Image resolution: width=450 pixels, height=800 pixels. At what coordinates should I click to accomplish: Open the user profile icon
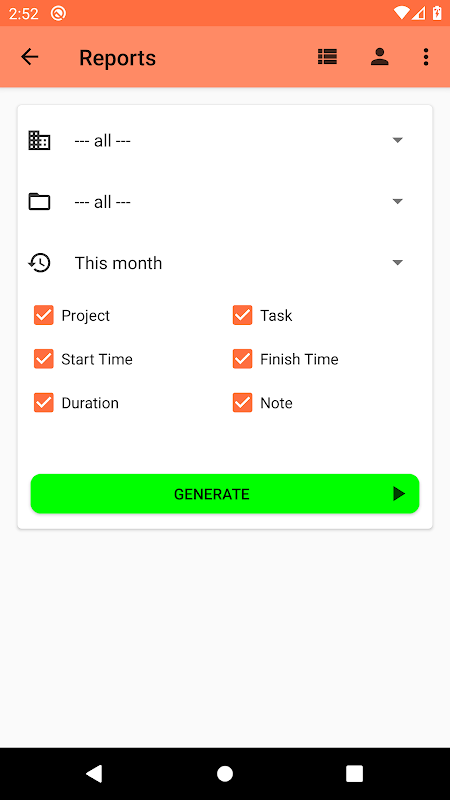(380, 57)
